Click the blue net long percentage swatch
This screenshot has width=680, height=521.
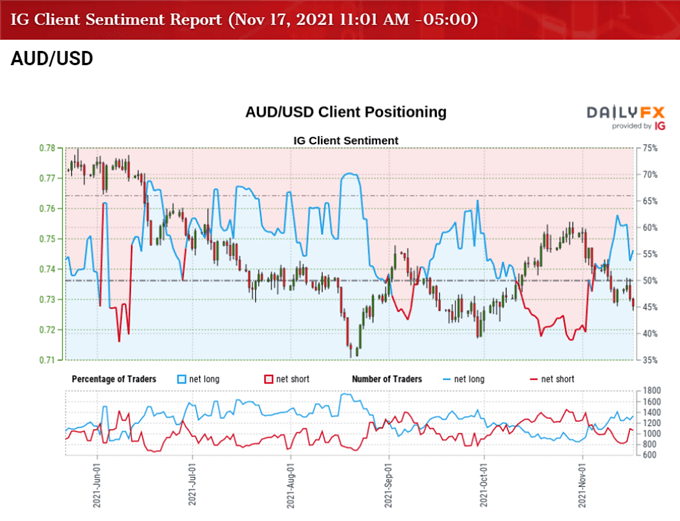[182, 379]
